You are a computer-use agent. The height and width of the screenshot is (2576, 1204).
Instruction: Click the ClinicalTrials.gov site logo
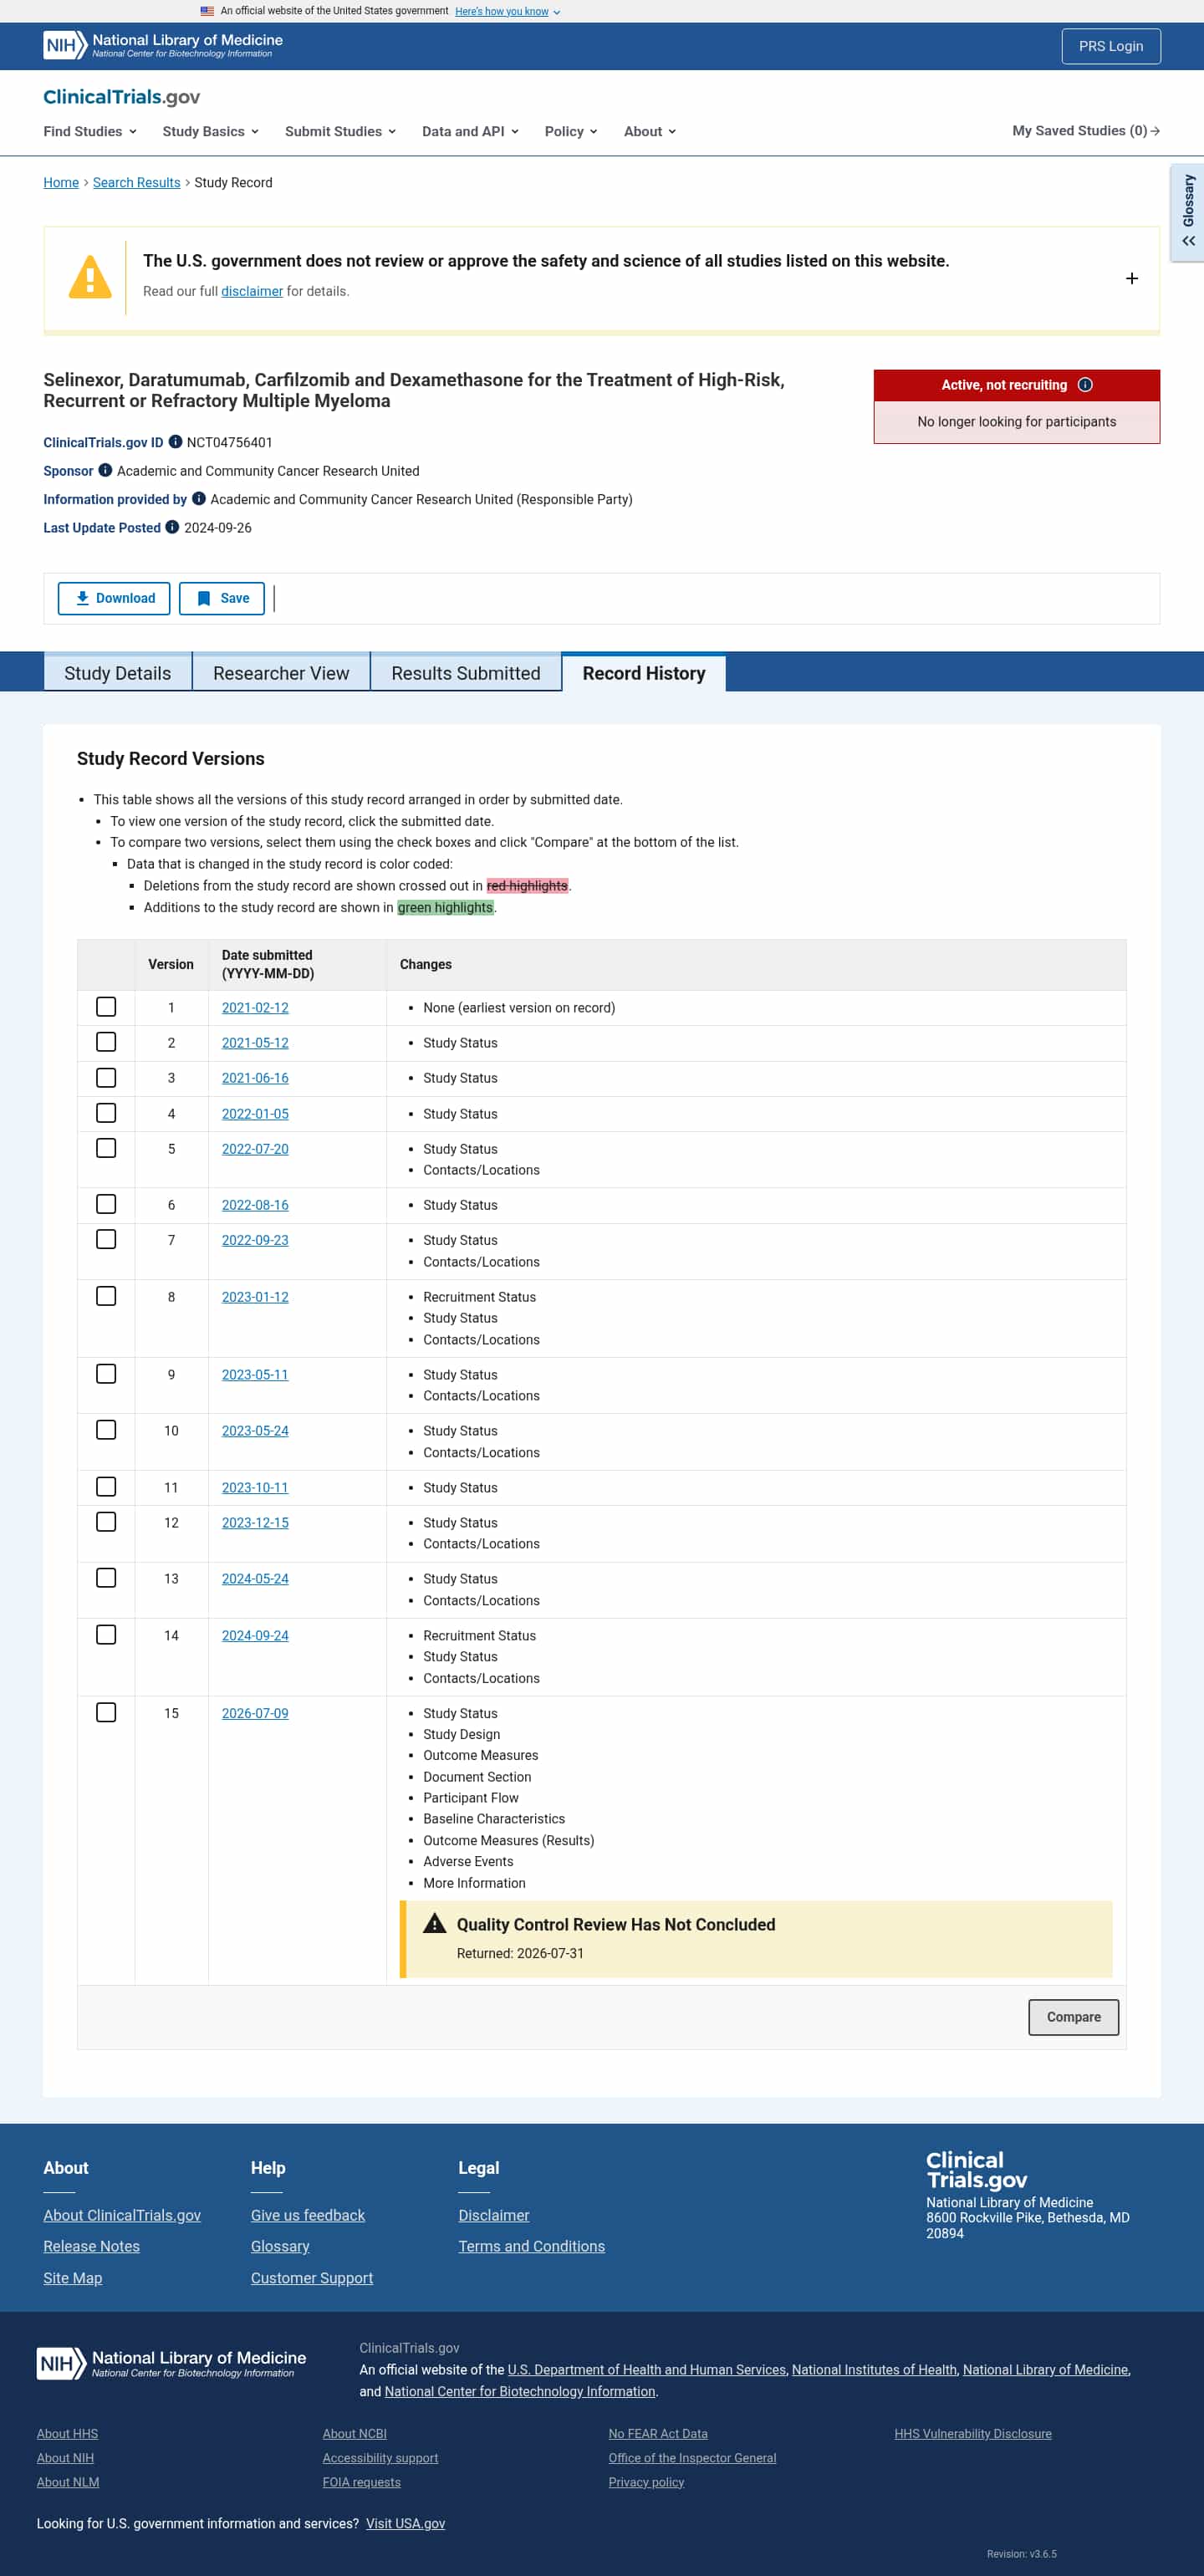click(121, 97)
